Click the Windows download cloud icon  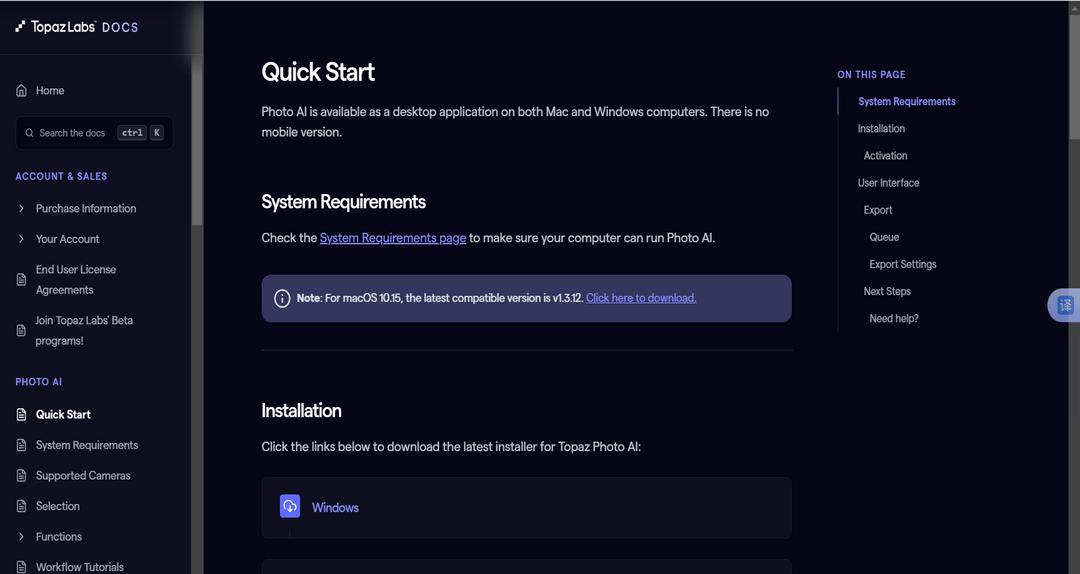[290, 507]
